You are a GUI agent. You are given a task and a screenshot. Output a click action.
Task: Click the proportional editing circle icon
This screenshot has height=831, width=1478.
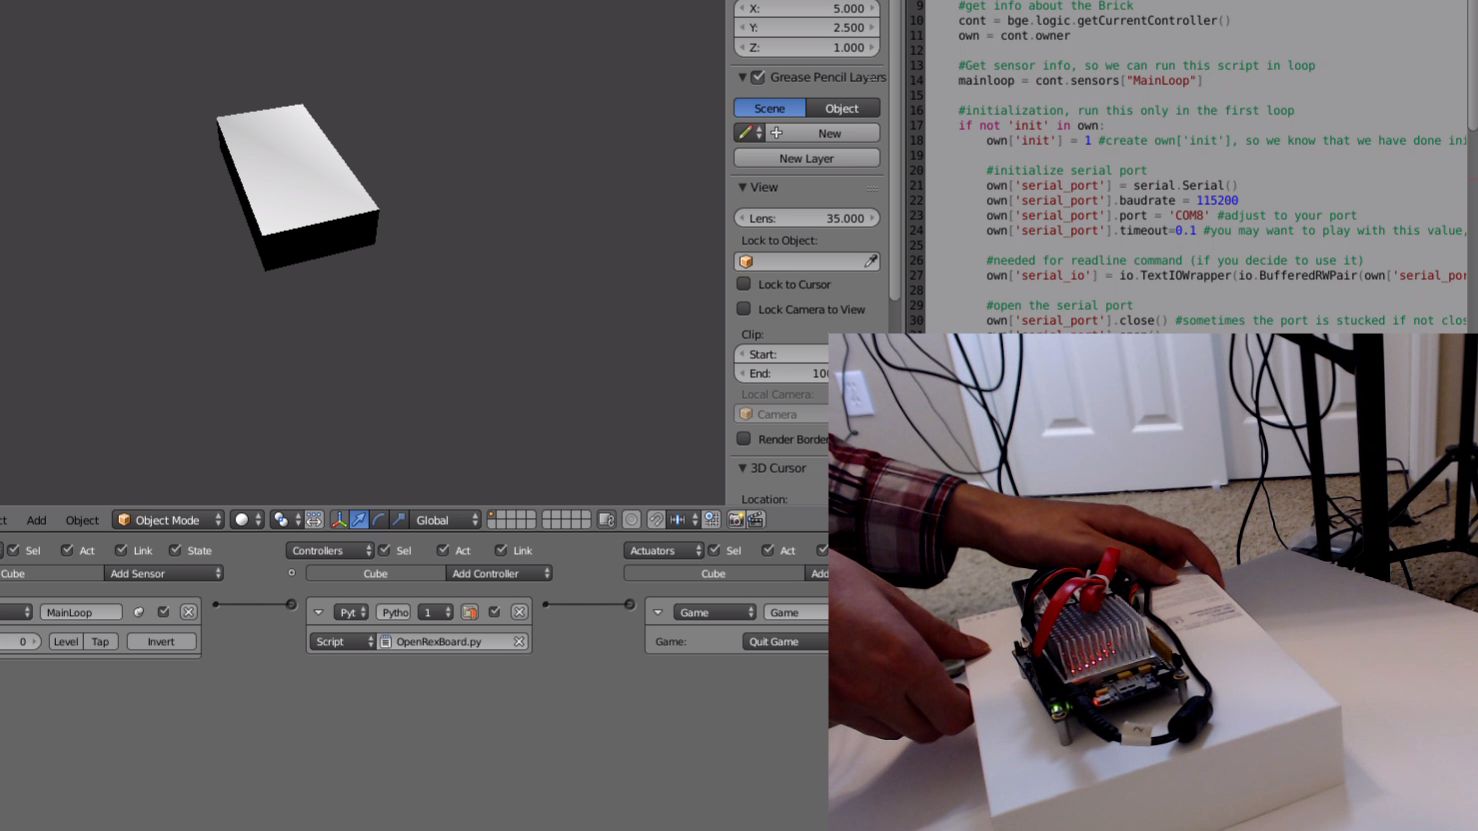(631, 520)
